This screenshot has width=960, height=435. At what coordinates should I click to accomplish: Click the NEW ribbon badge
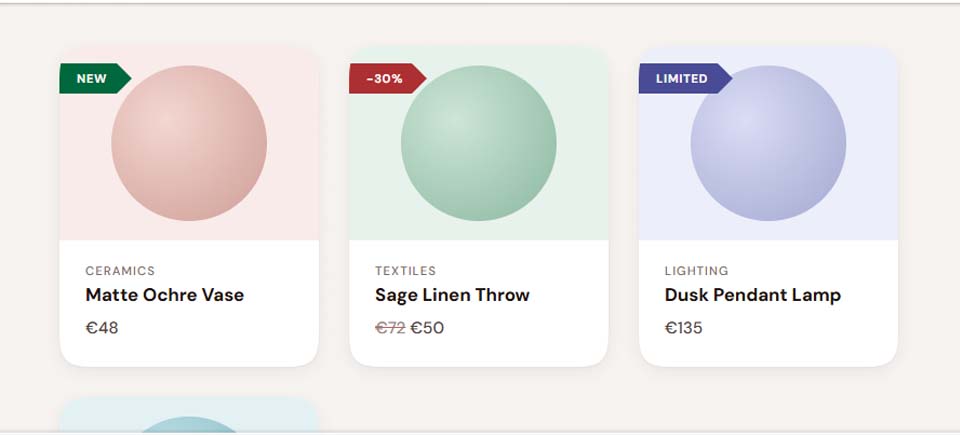(93, 79)
